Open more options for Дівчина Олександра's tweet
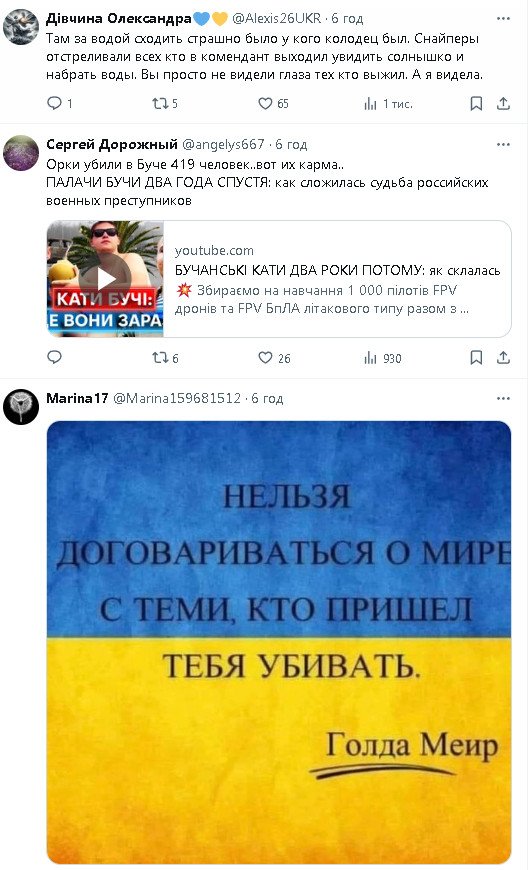 [503, 18]
